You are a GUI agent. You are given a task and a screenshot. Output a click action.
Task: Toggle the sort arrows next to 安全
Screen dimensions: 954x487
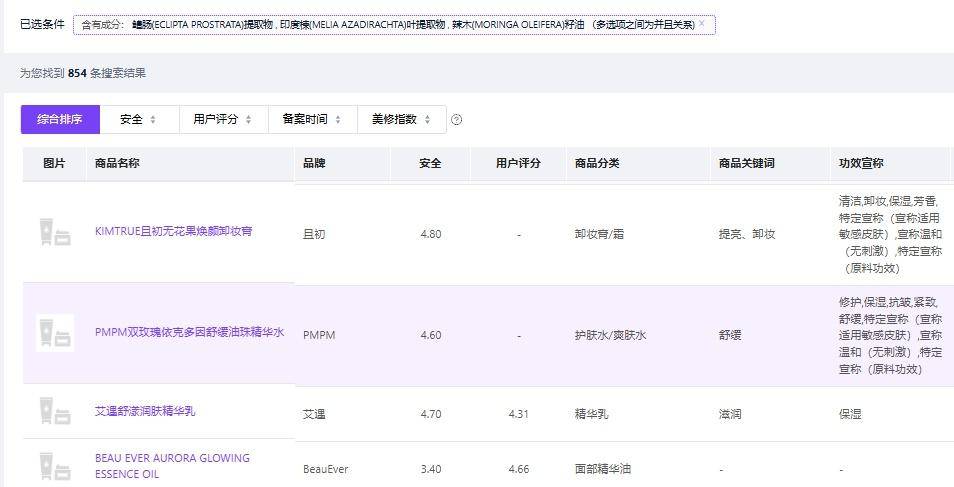point(153,120)
